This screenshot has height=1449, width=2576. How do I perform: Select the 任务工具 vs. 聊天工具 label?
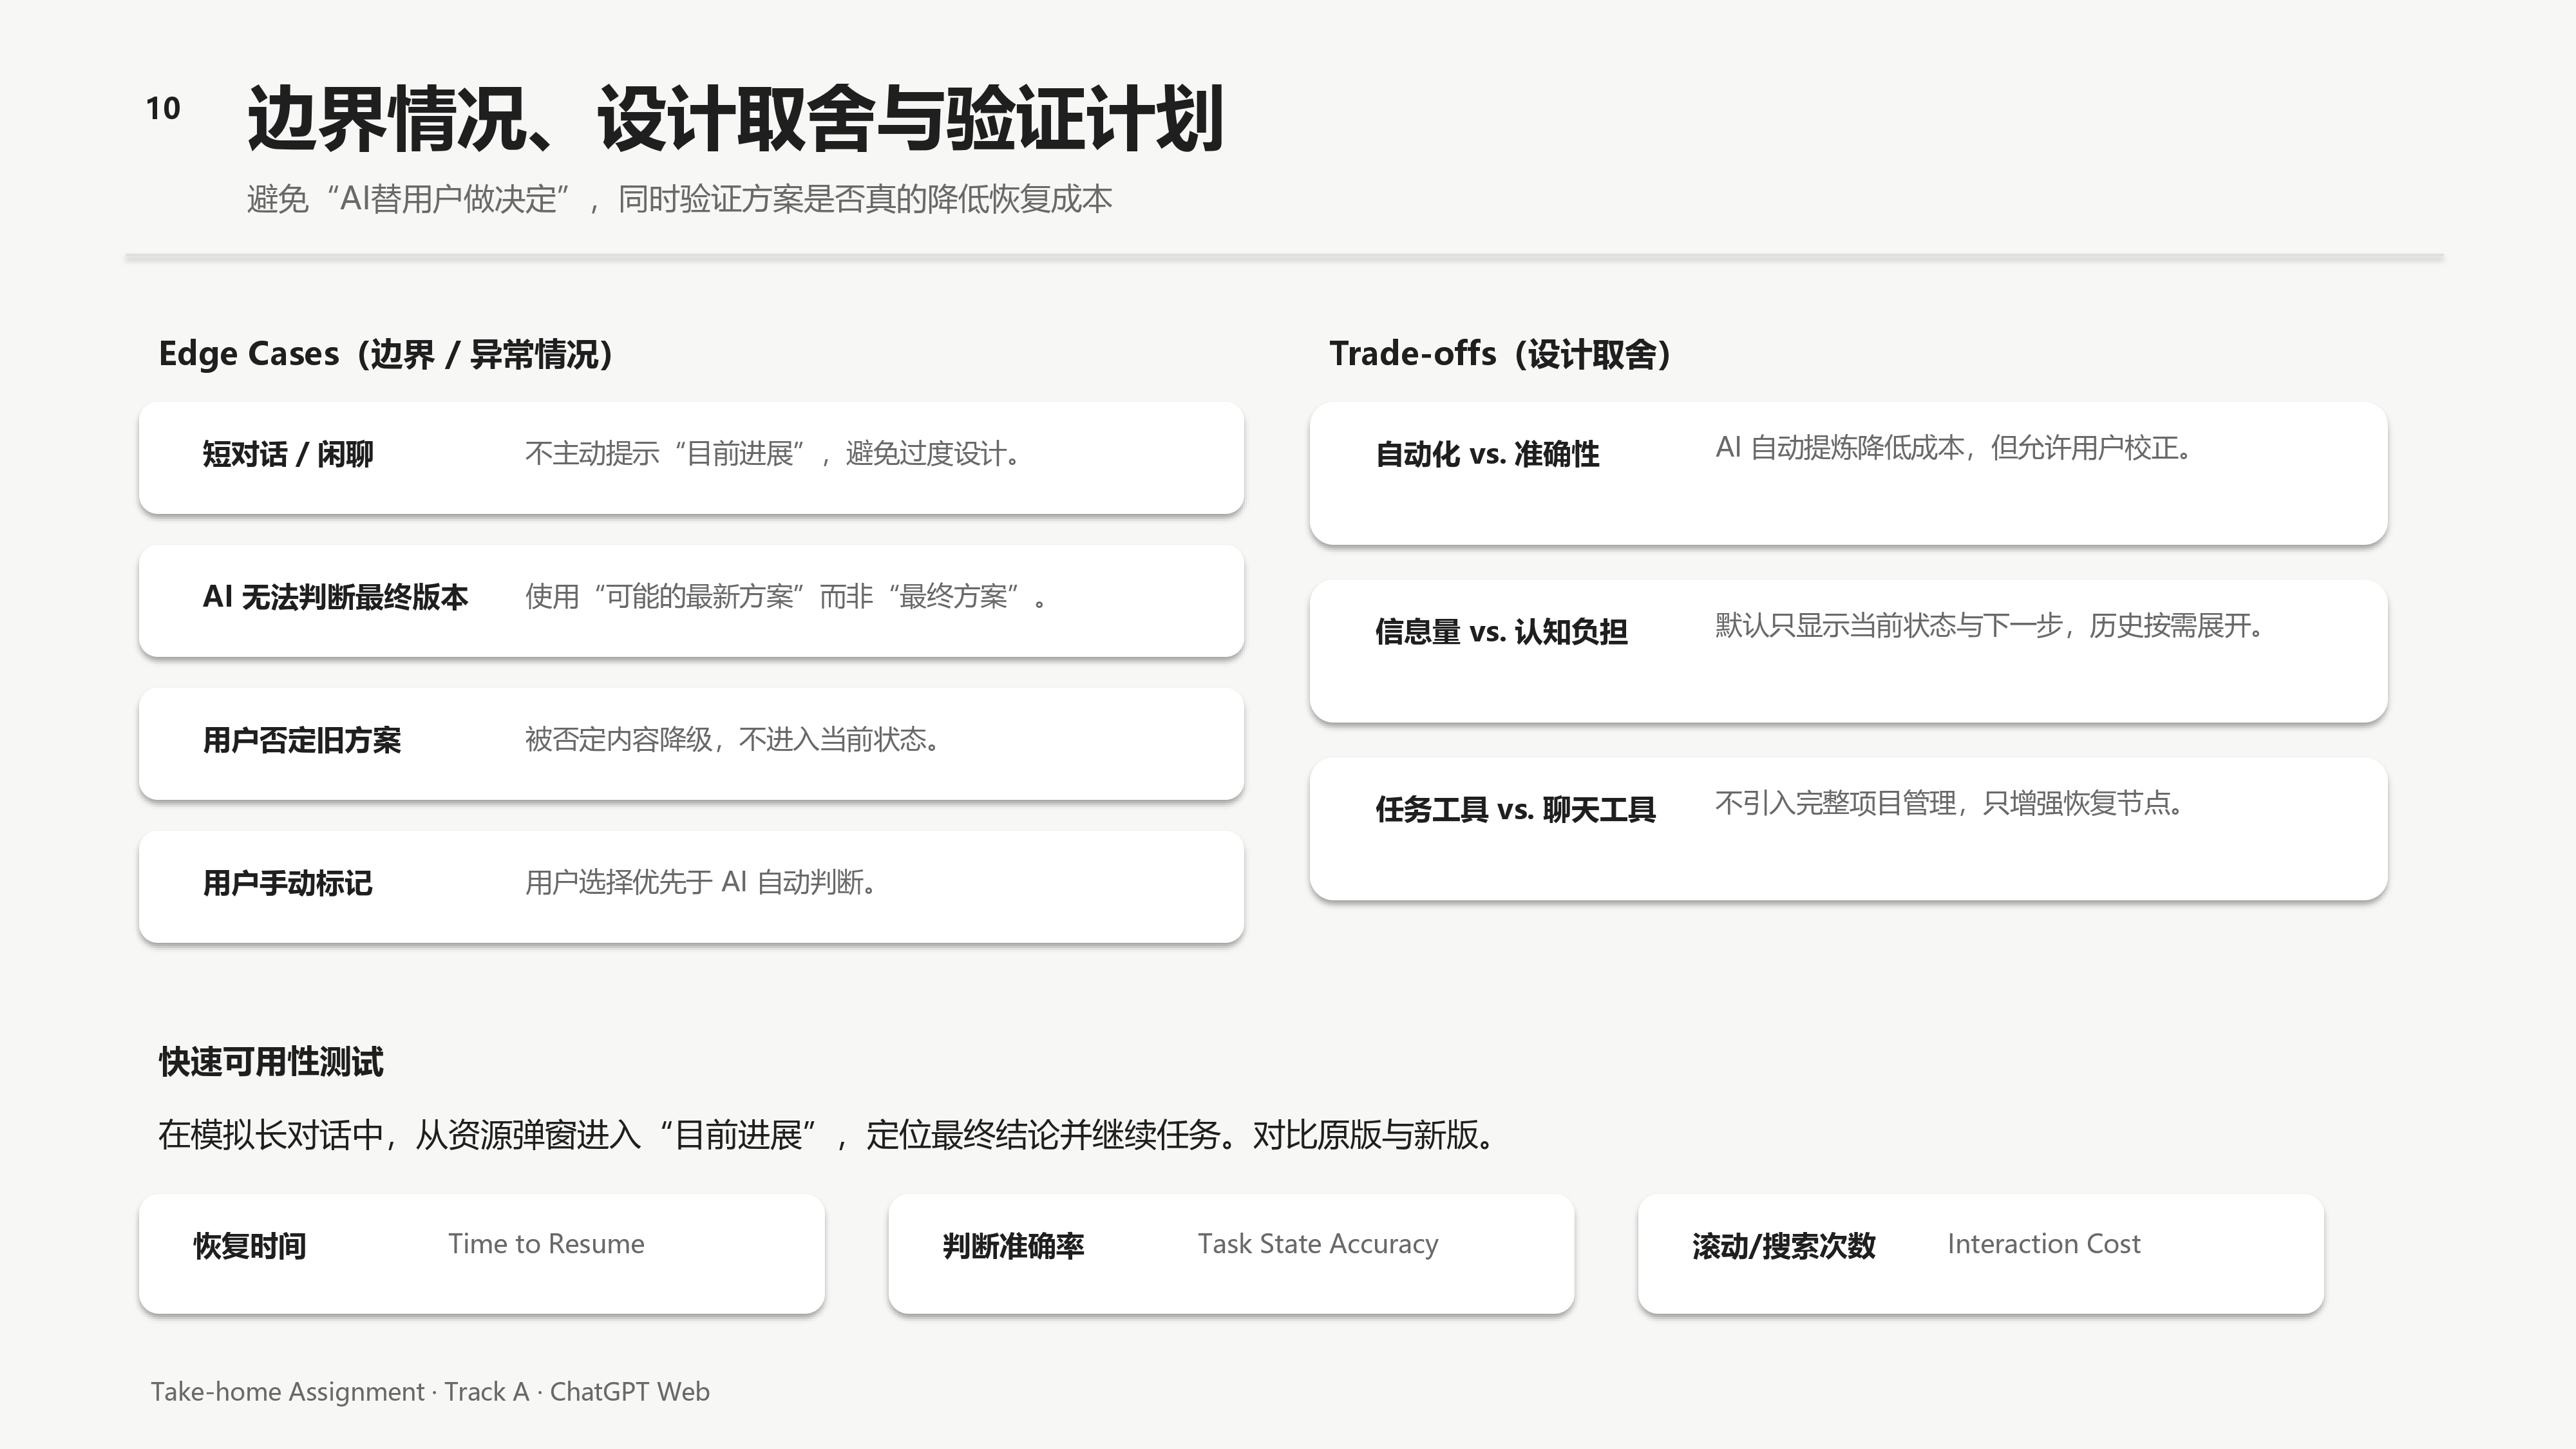pos(1515,810)
